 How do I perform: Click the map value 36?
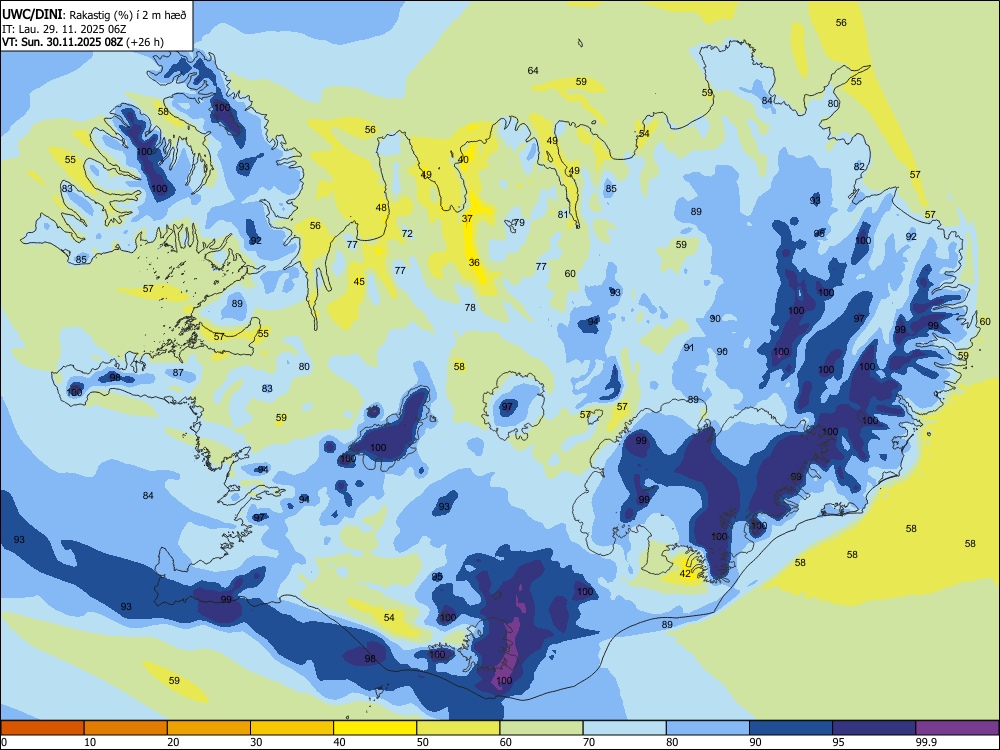pos(474,262)
